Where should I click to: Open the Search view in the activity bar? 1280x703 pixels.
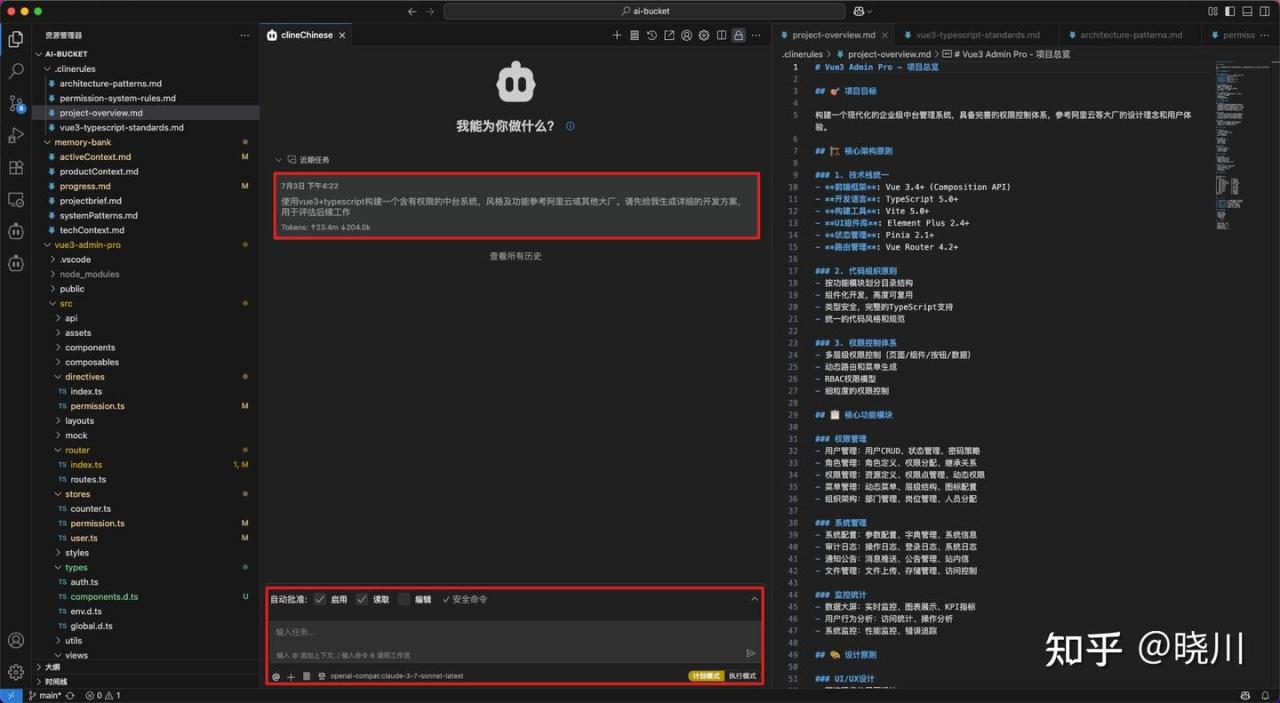pos(16,71)
